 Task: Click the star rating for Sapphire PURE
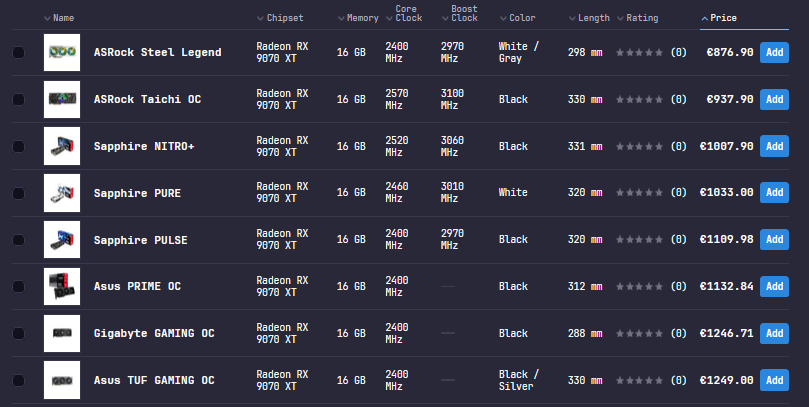click(x=639, y=192)
